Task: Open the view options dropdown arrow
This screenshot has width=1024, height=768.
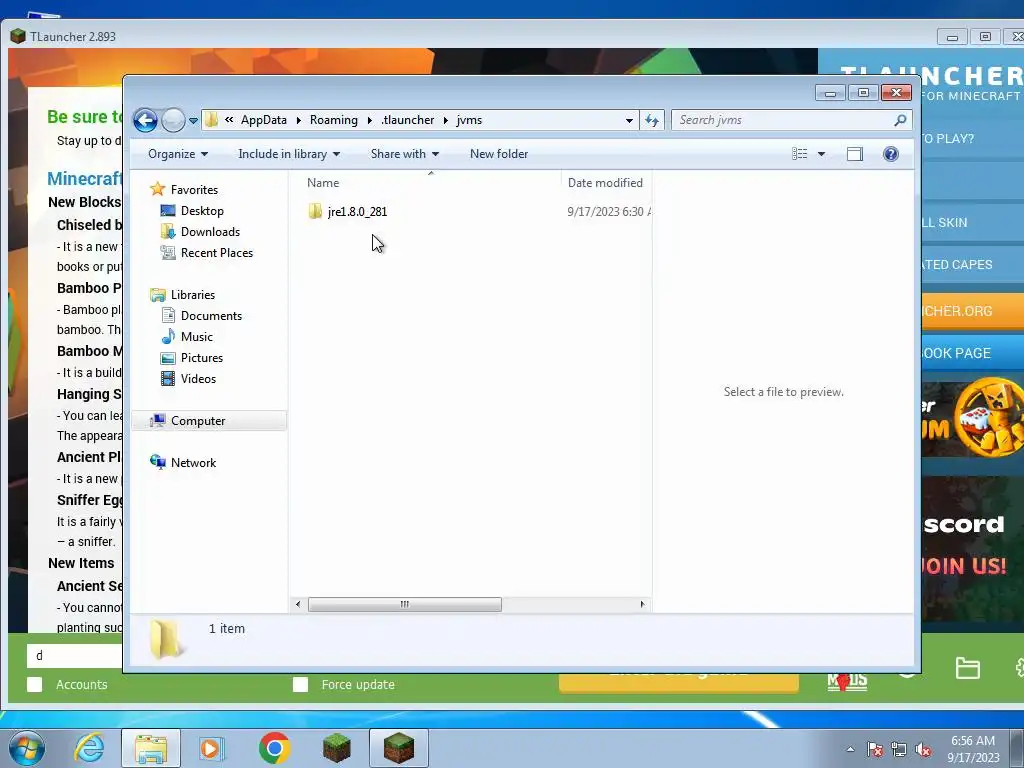Action: (x=822, y=154)
